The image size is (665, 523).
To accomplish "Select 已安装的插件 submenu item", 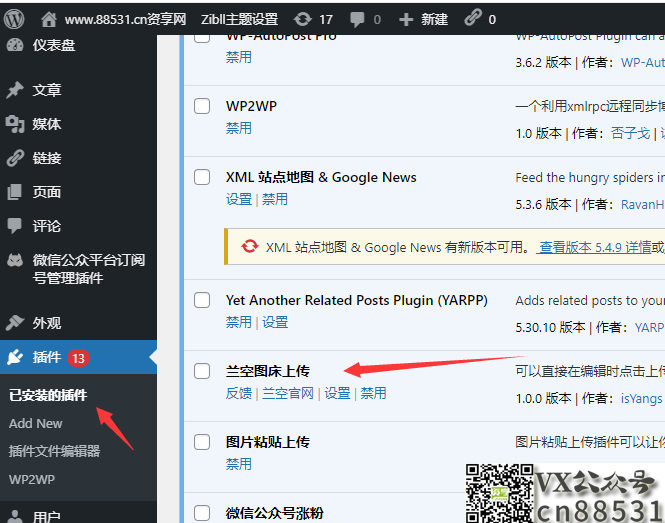I will coord(48,395).
